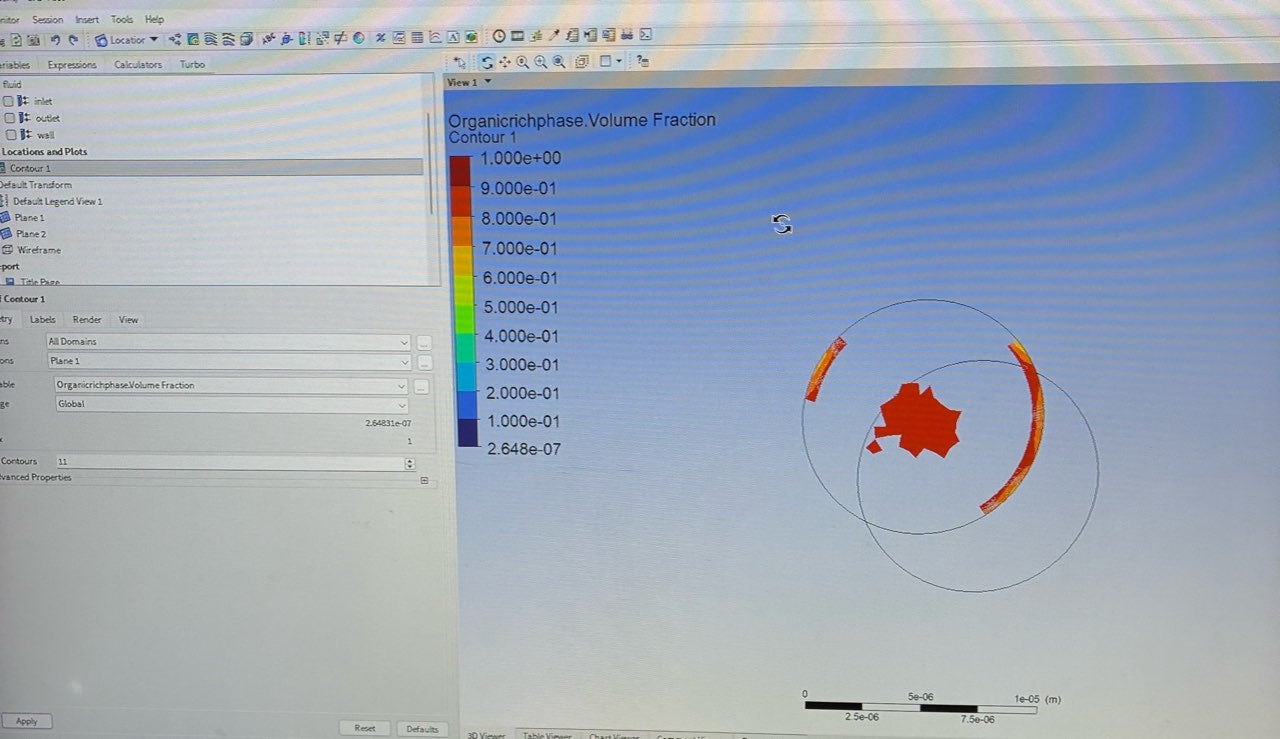Enable the outlet boundary checkbox
Viewport: 1280px width, 739px height.
(9, 118)
